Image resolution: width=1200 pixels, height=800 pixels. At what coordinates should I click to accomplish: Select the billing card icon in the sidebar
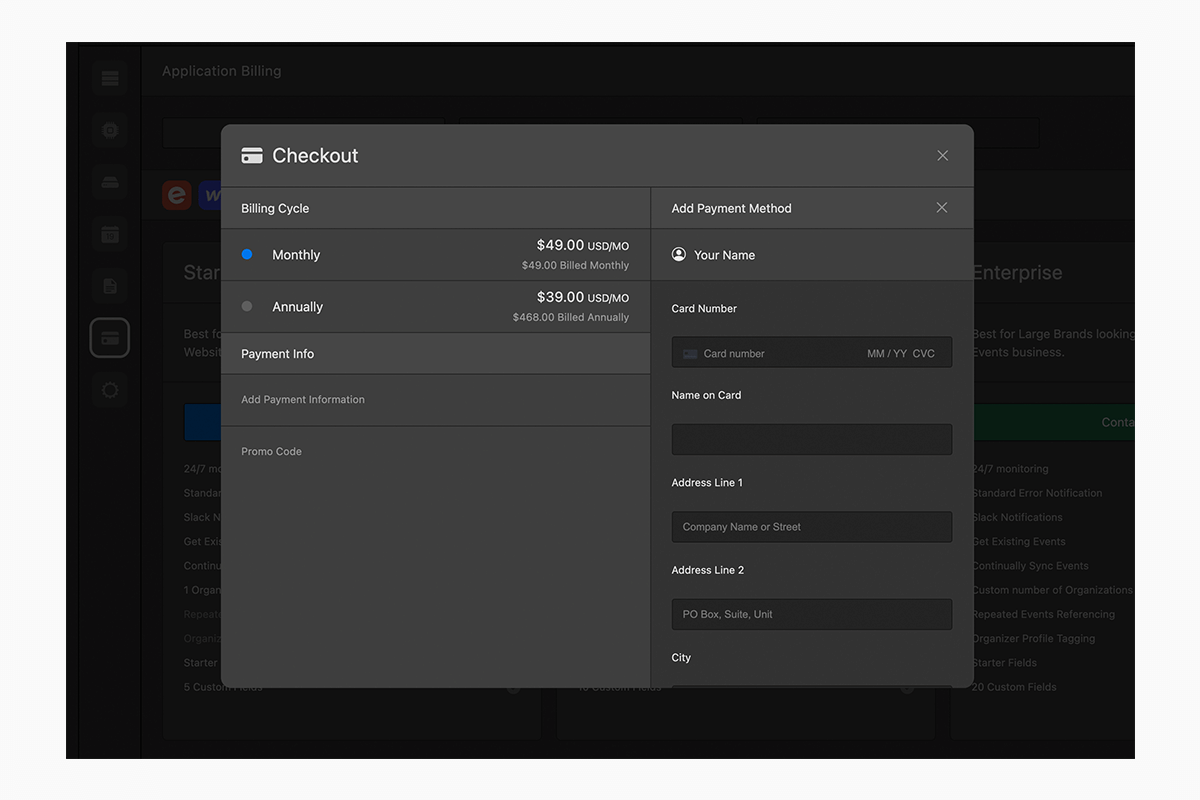point(110,338)
